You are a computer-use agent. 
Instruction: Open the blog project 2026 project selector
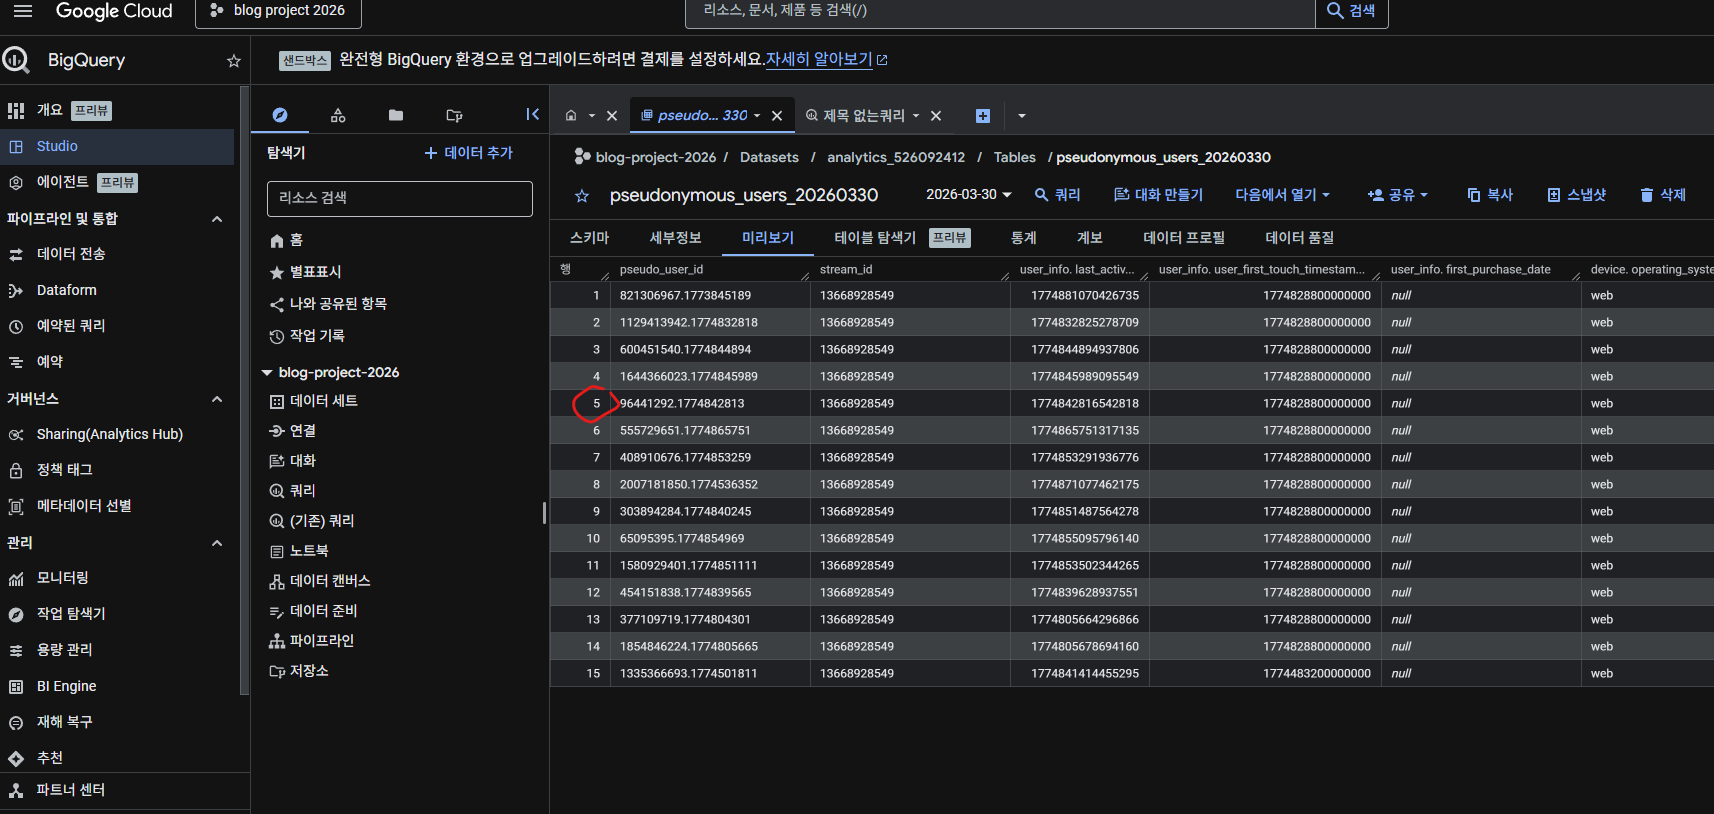click(278, 11)
